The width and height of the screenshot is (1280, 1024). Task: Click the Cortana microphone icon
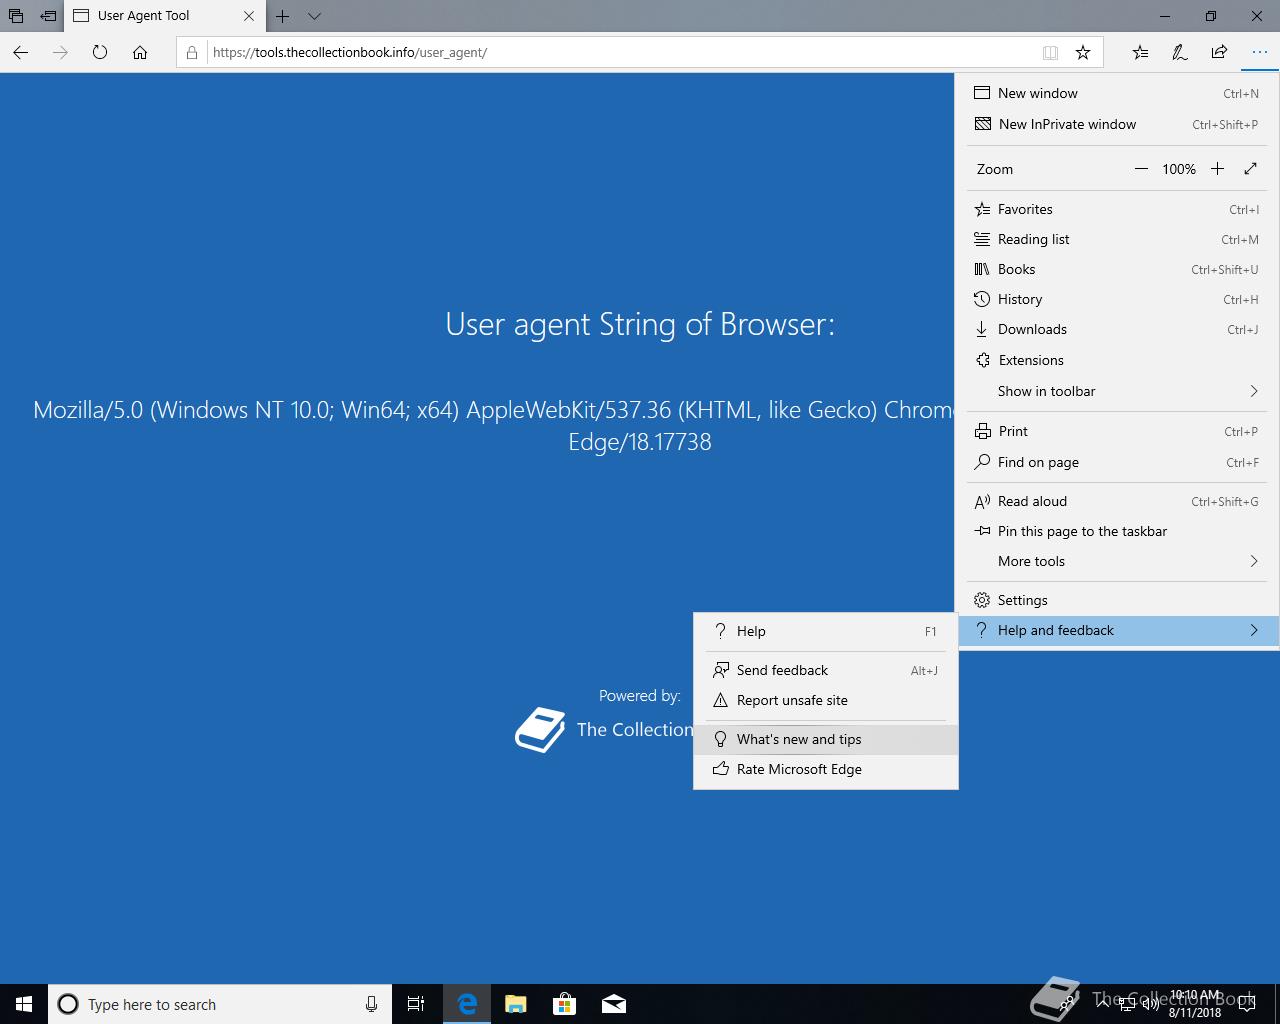click(x=371, y=1004)
